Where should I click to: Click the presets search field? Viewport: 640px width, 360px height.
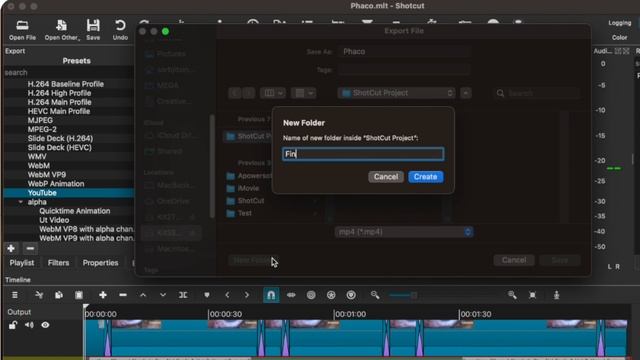69,73
